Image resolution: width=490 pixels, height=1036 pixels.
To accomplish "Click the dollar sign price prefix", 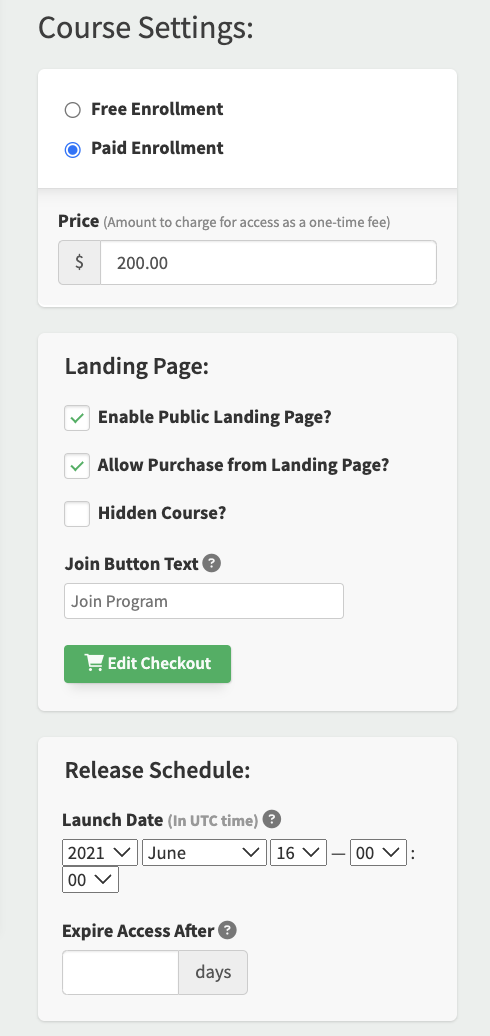I will tap(79, 262).
